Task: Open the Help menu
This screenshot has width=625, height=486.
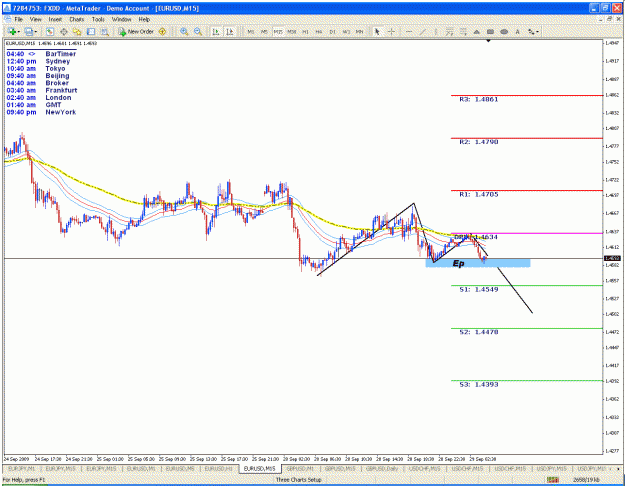Action: point(144,19)
